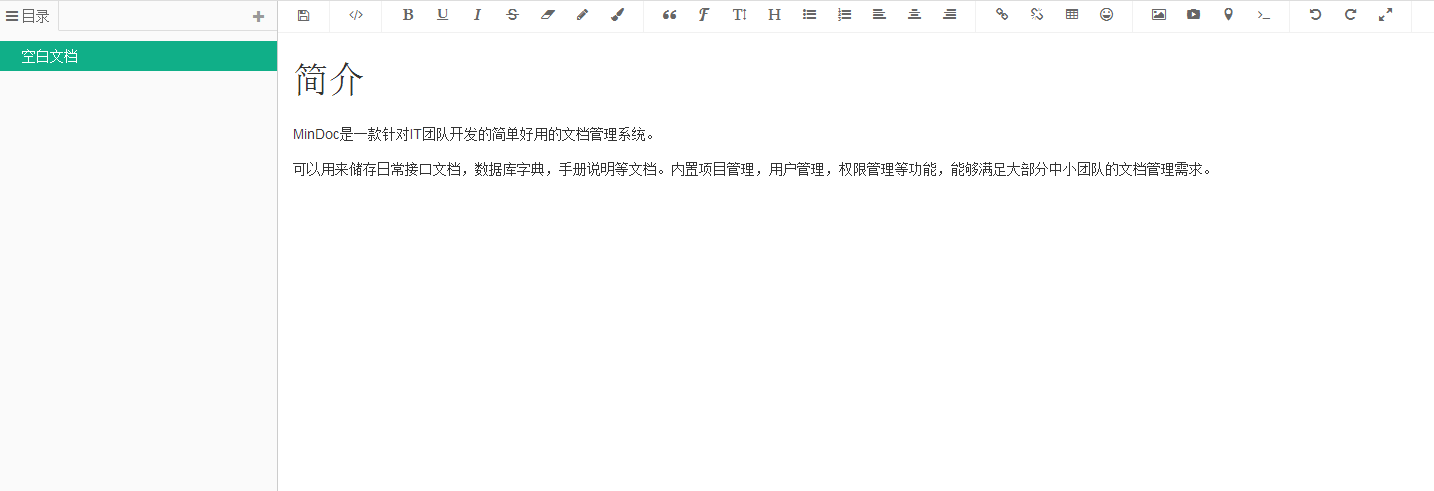Center align the paragraph
The image size is (1434, 491).
[914, 15]
